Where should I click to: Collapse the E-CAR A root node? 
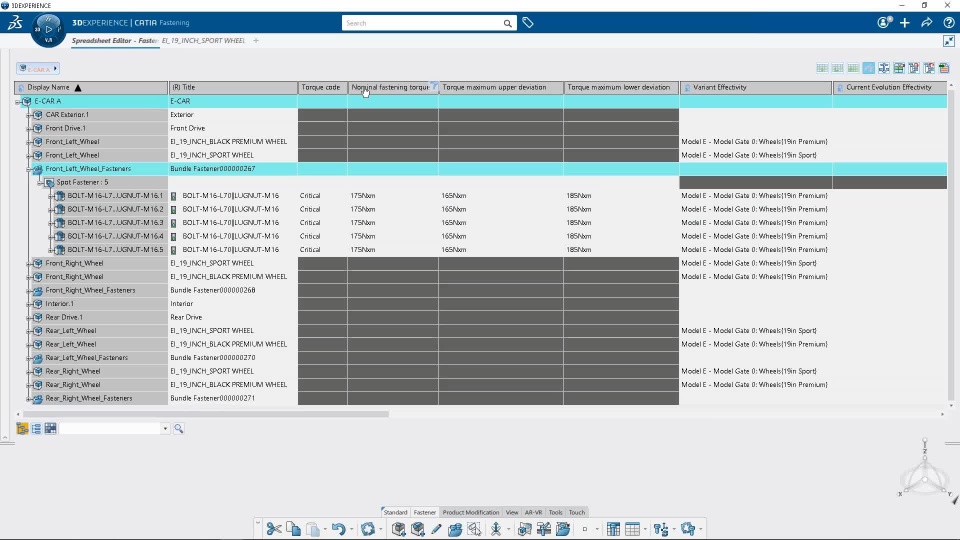(18, 102)
